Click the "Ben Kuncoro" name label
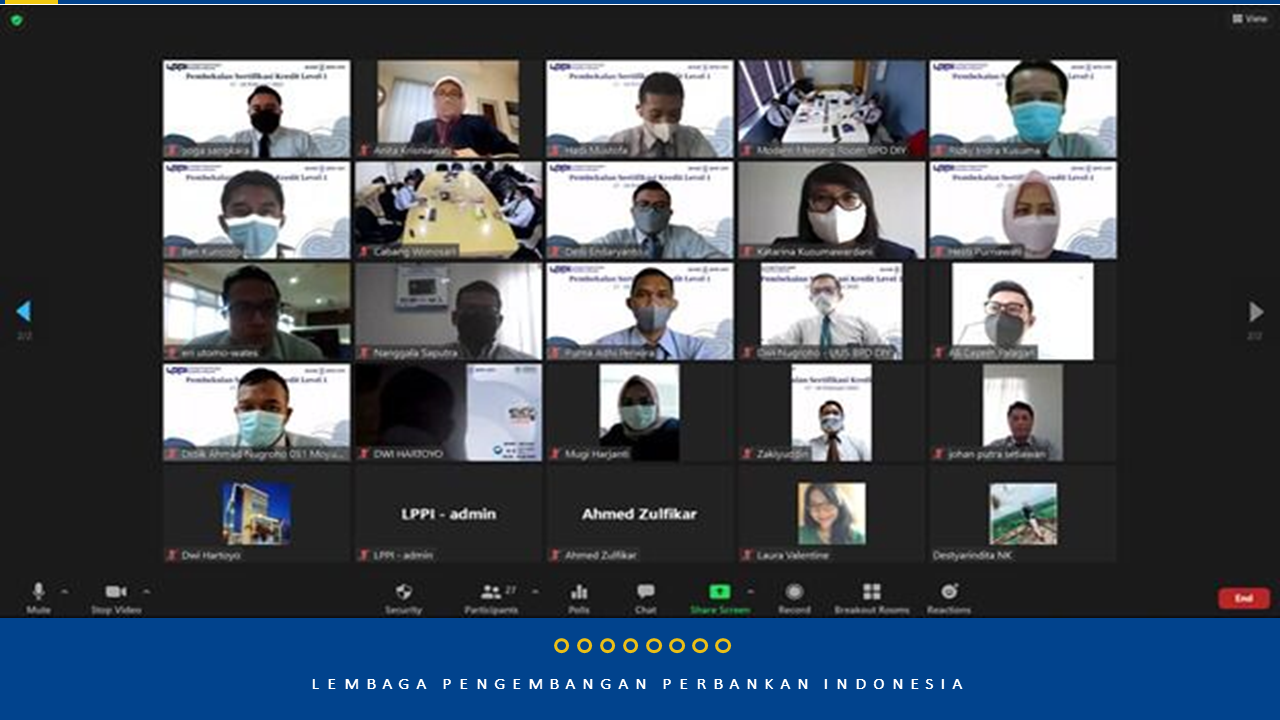The width and height of the screenshot is (1280, 720). point(211,252)
